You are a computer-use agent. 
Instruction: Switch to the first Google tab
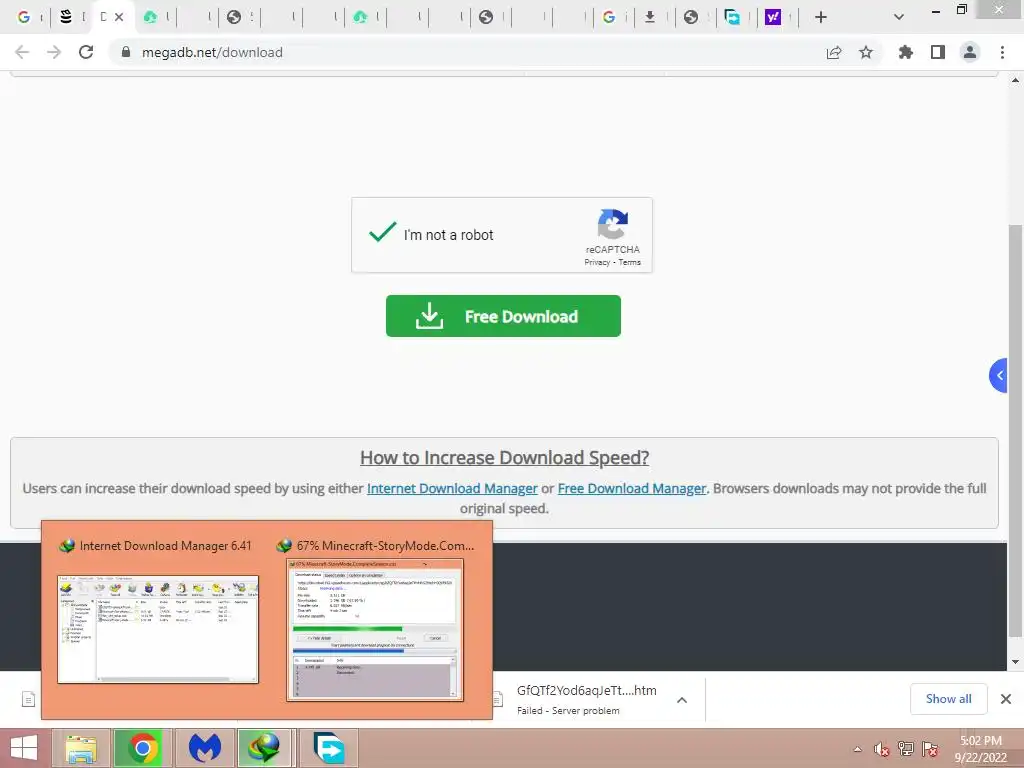point(24,18)
